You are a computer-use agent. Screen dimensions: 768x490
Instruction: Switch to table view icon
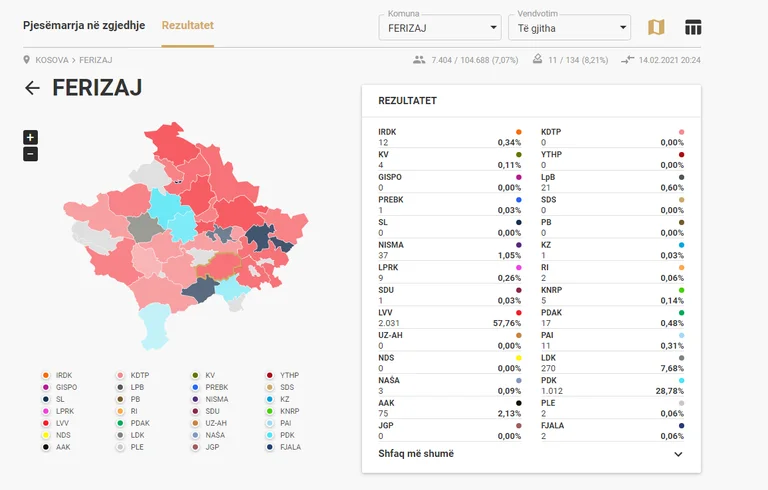click(x=693, y=27)
